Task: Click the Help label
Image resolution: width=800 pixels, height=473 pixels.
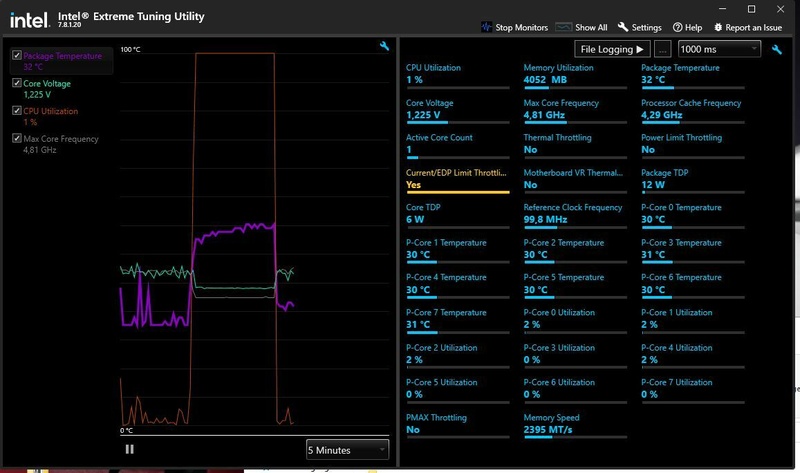Action: pyautogui.click(x=693, y=28)
